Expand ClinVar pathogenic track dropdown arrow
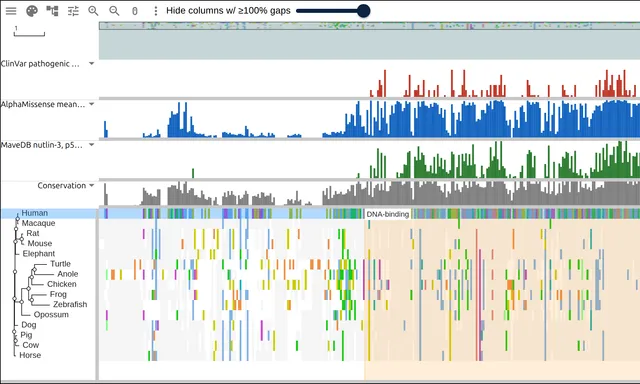640x384 pixels. click(91, 63)
